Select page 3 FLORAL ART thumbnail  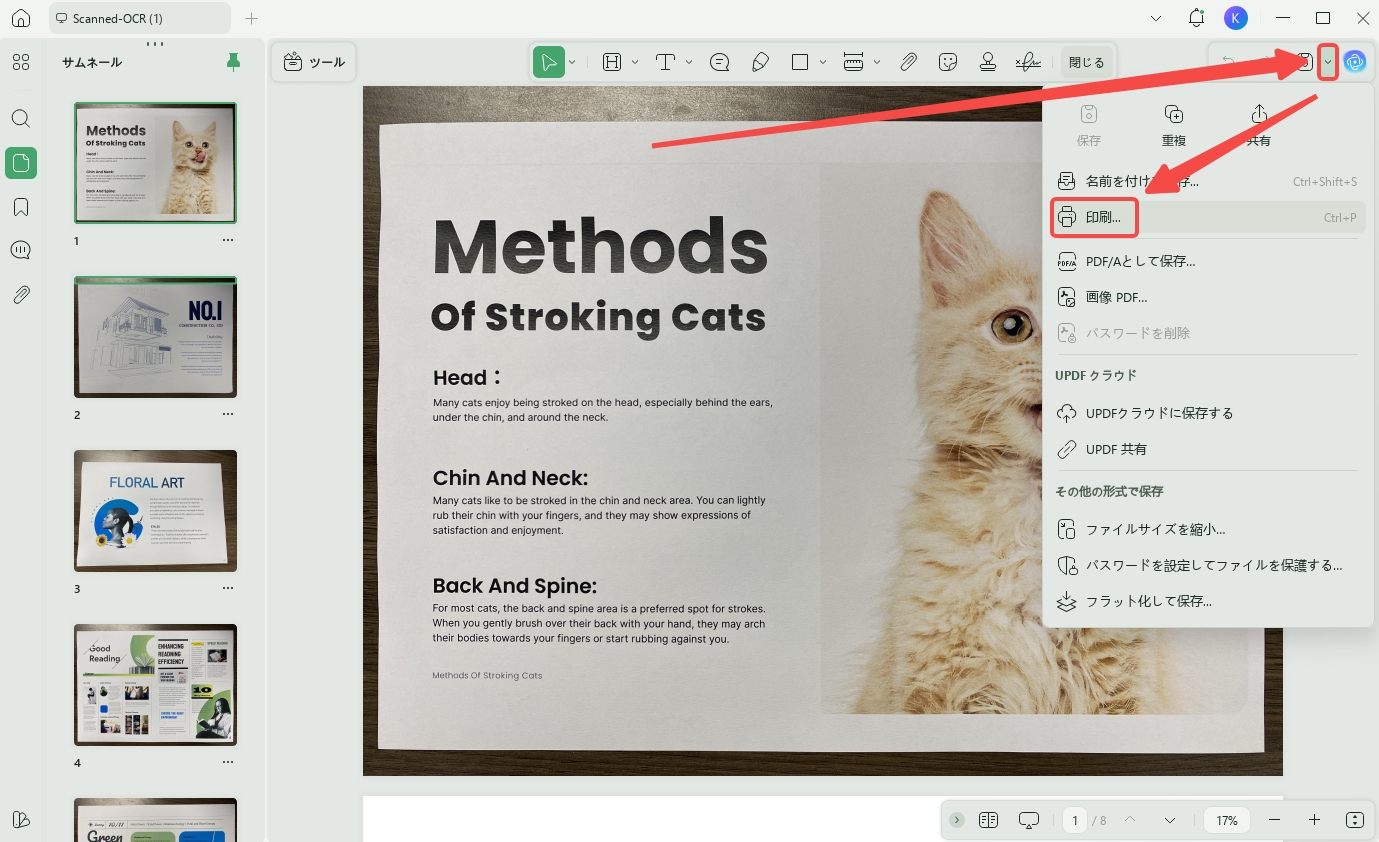click(156, 511)
